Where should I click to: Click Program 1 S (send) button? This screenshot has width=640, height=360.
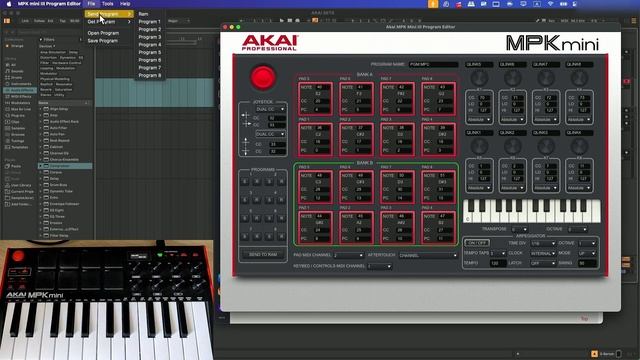pyautogui.click(x=244, y=181)
